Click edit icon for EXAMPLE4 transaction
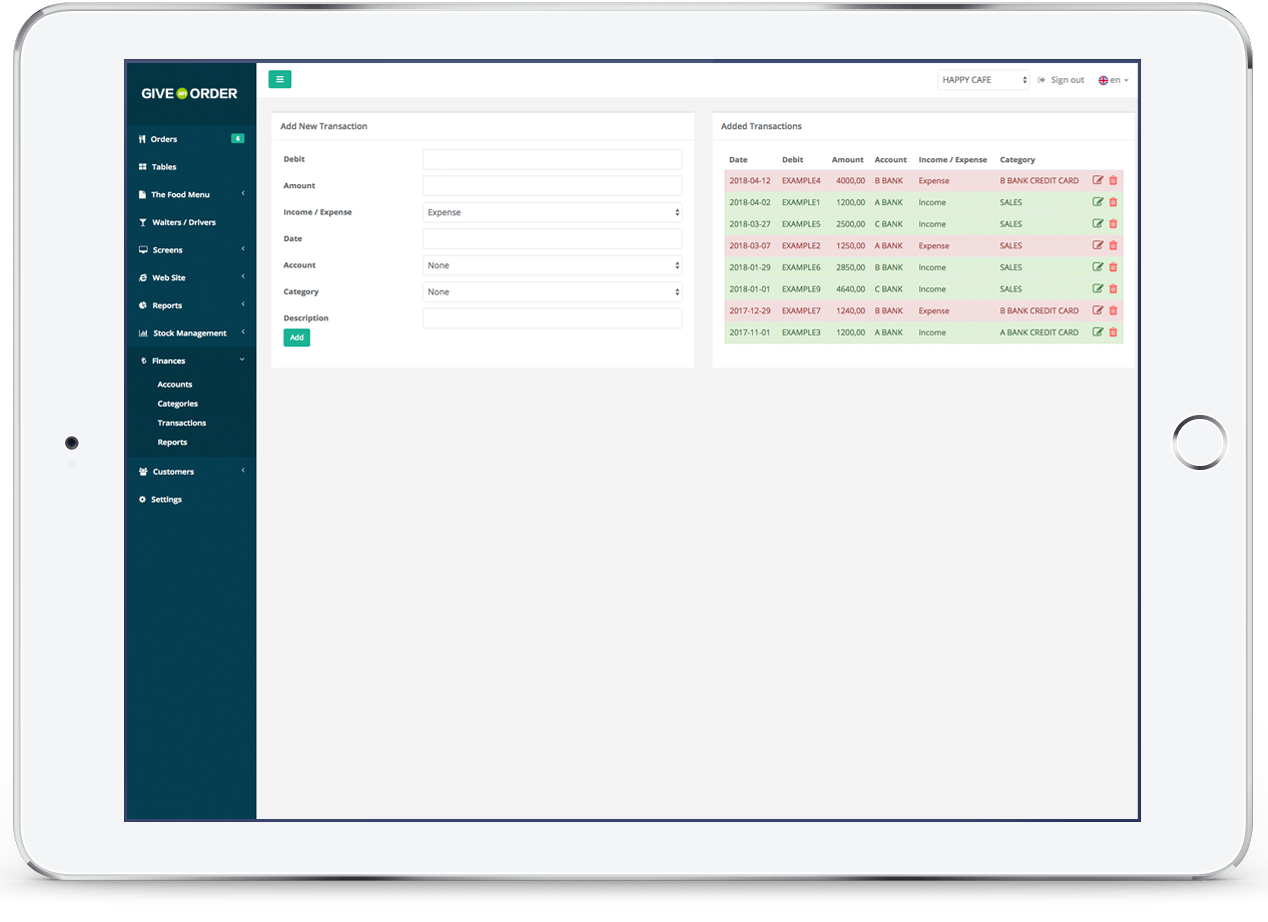This screenshot has height=922, width=1268. pyautogui.click(x=1098, y=181)
